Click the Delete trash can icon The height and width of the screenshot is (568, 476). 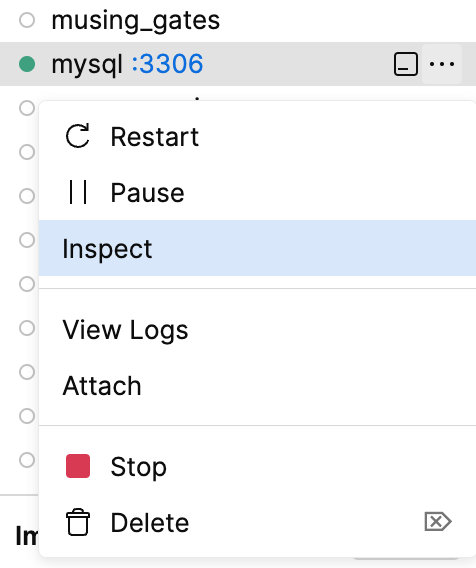pos(78,522)
